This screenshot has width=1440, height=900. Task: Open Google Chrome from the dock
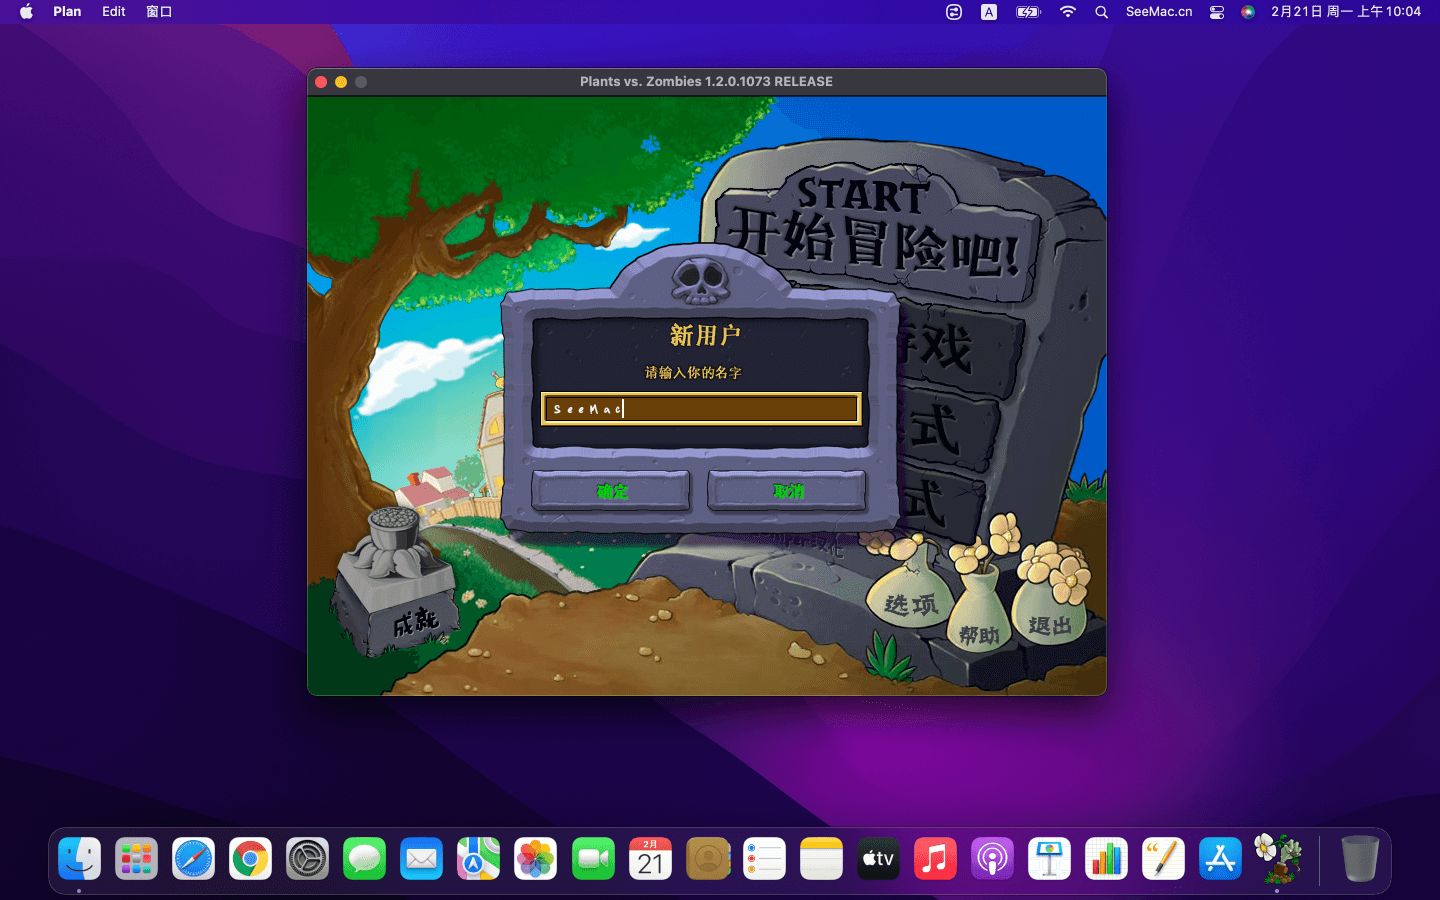pyautogui.click(x=250, y=859)
